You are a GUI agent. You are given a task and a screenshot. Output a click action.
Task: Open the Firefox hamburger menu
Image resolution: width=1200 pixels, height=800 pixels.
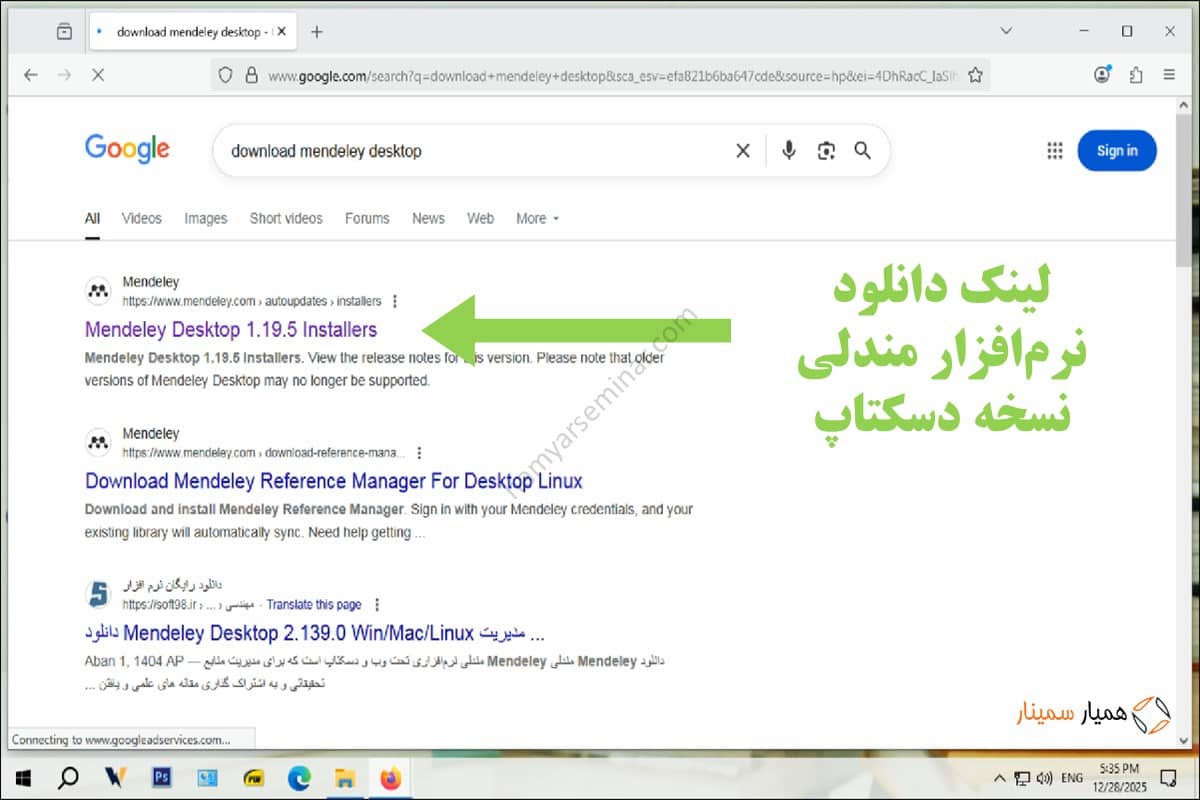pyautogui.click(x=1169, y=75)
